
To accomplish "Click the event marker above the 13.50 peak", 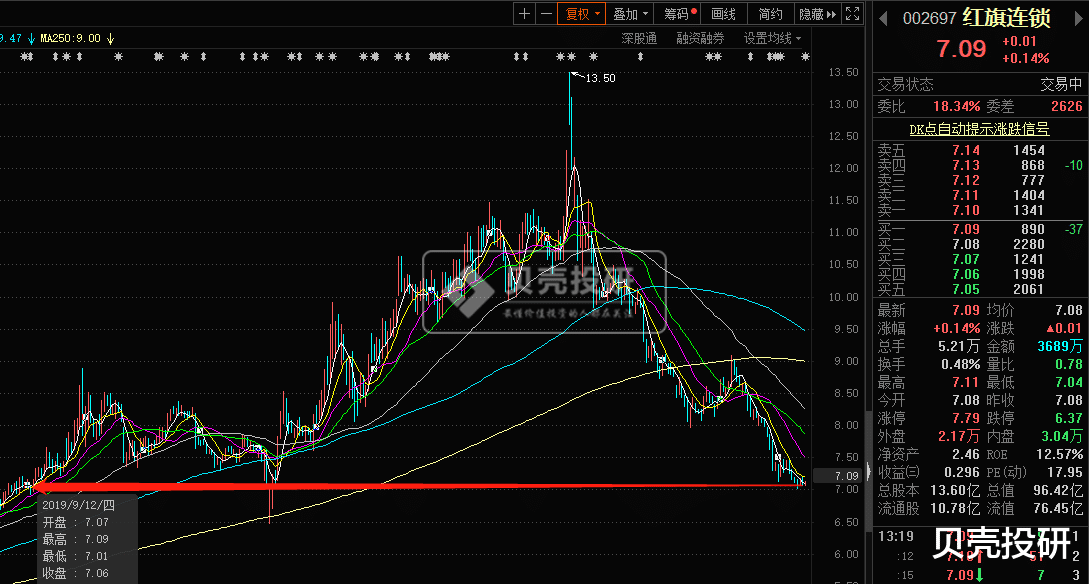I will pyautogui.click(x=570, y=57).
